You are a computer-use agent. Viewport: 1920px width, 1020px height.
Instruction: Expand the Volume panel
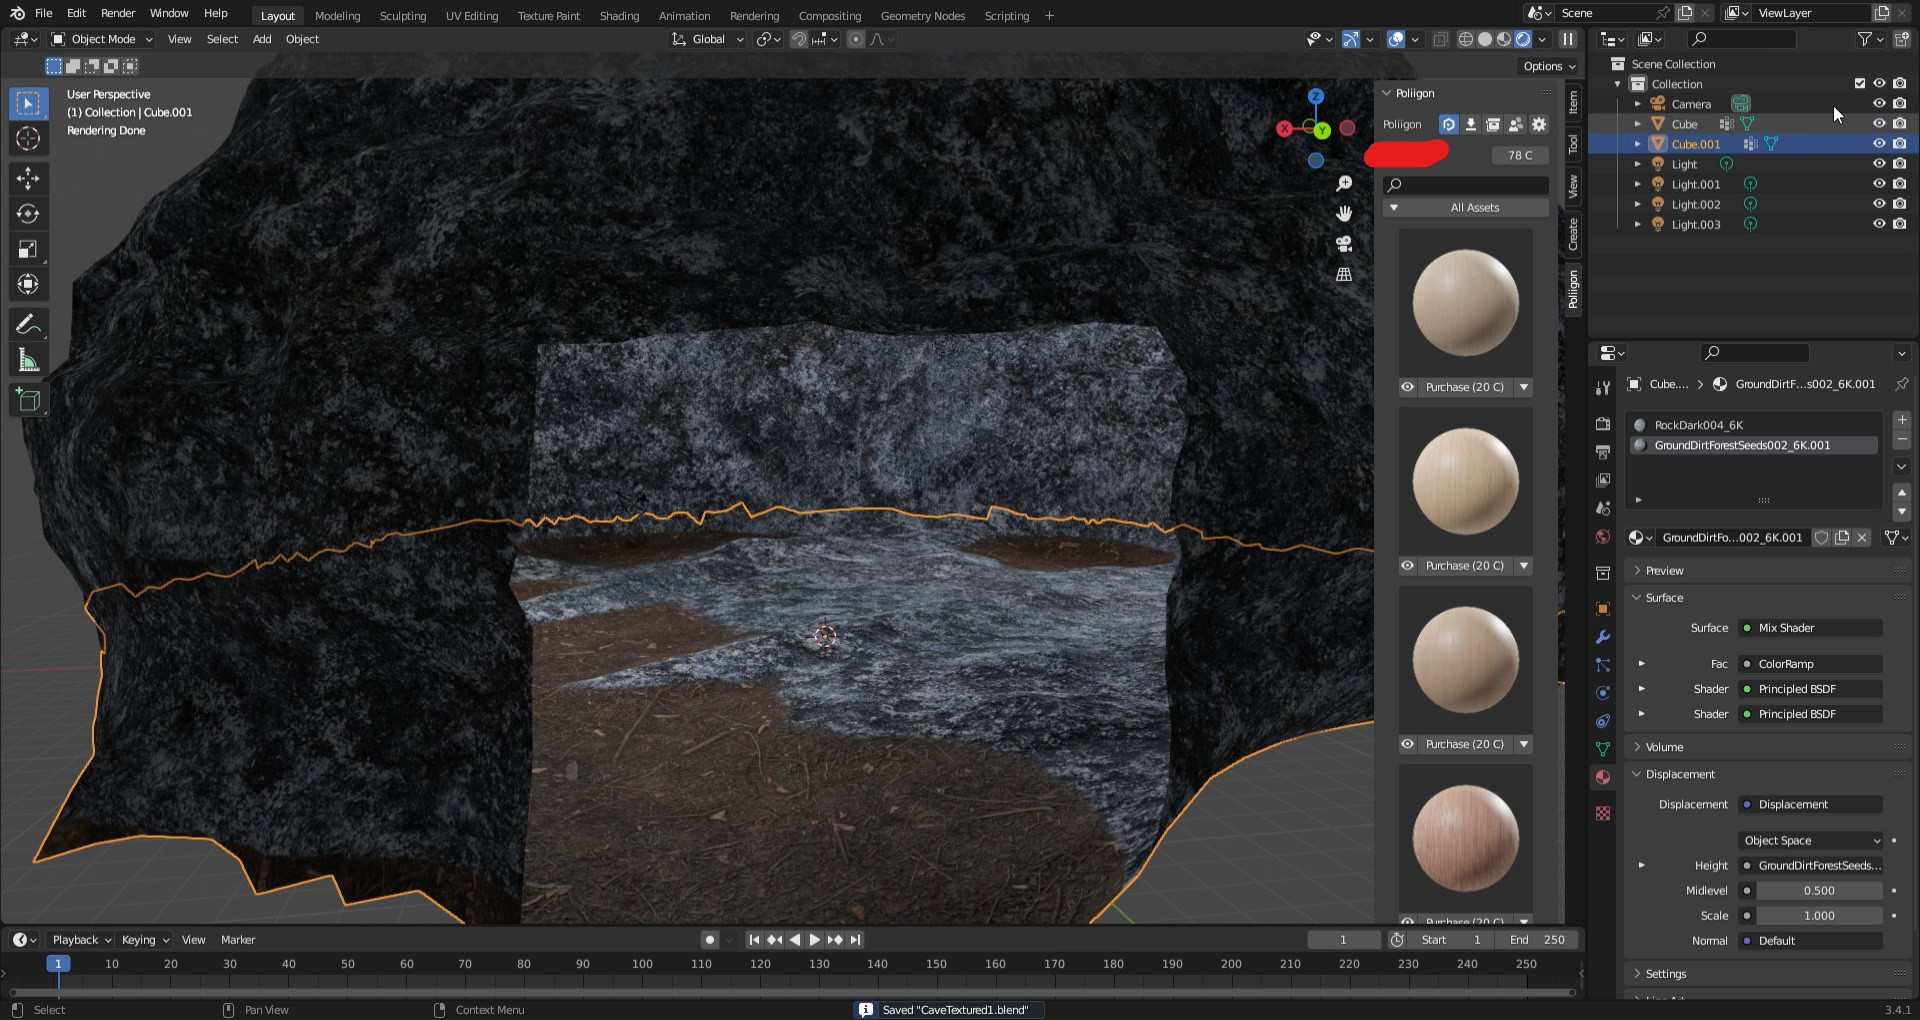pyautogui.click(x=1664, y=747)
